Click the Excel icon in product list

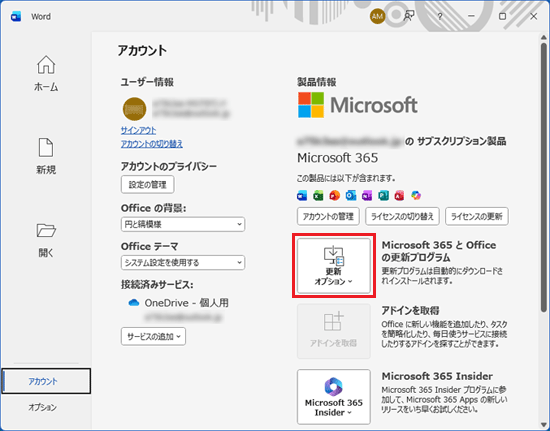[x=318, y=195]
